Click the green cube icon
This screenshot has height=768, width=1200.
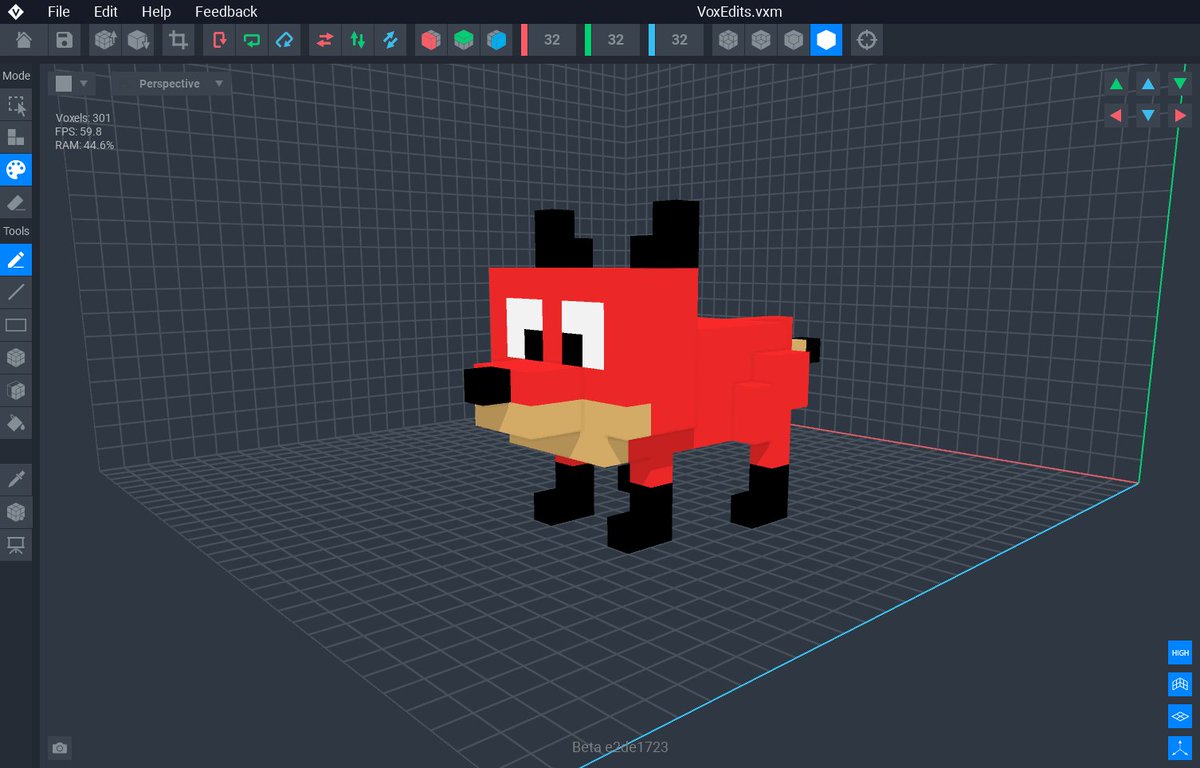coord(463,41)
